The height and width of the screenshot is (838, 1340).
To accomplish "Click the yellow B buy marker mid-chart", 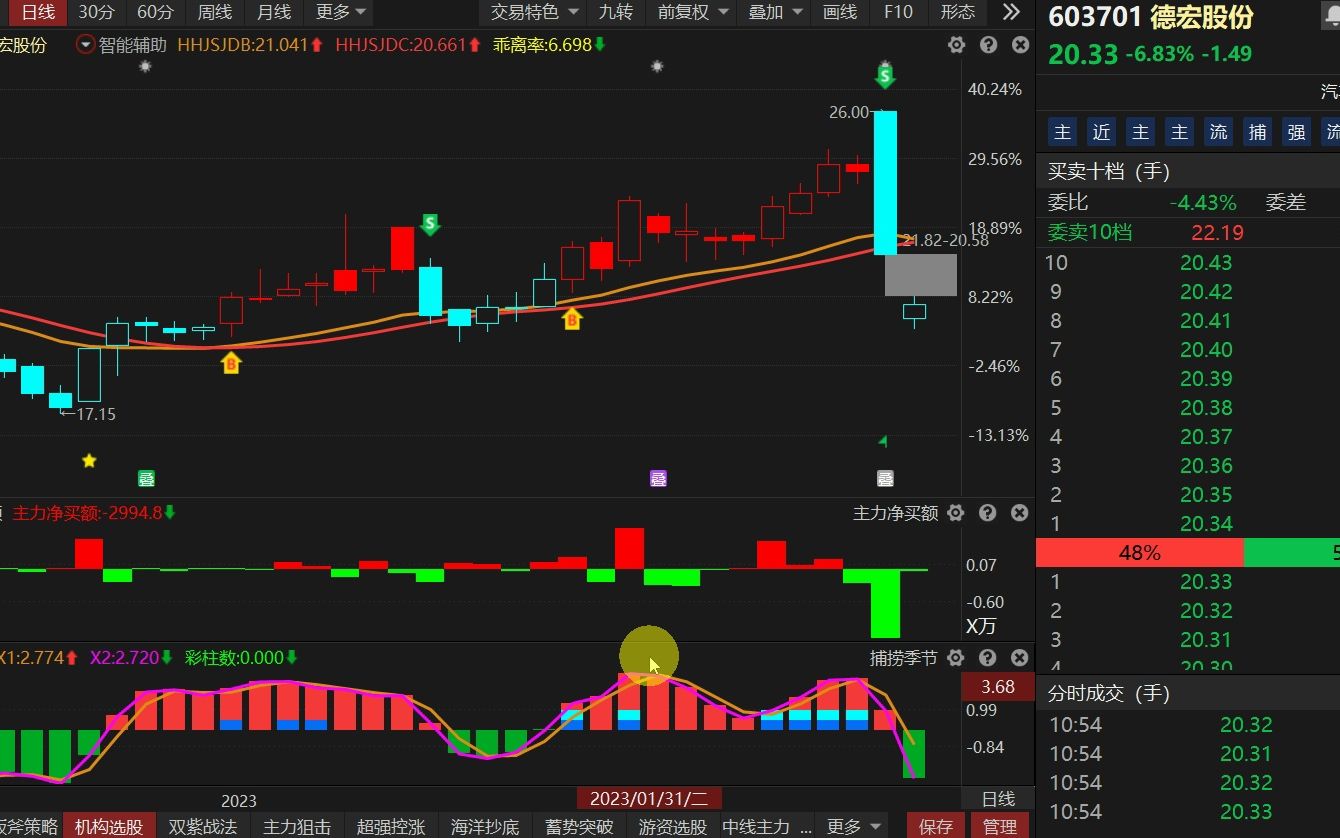I will pyautogui.click(x=572, y=319).
